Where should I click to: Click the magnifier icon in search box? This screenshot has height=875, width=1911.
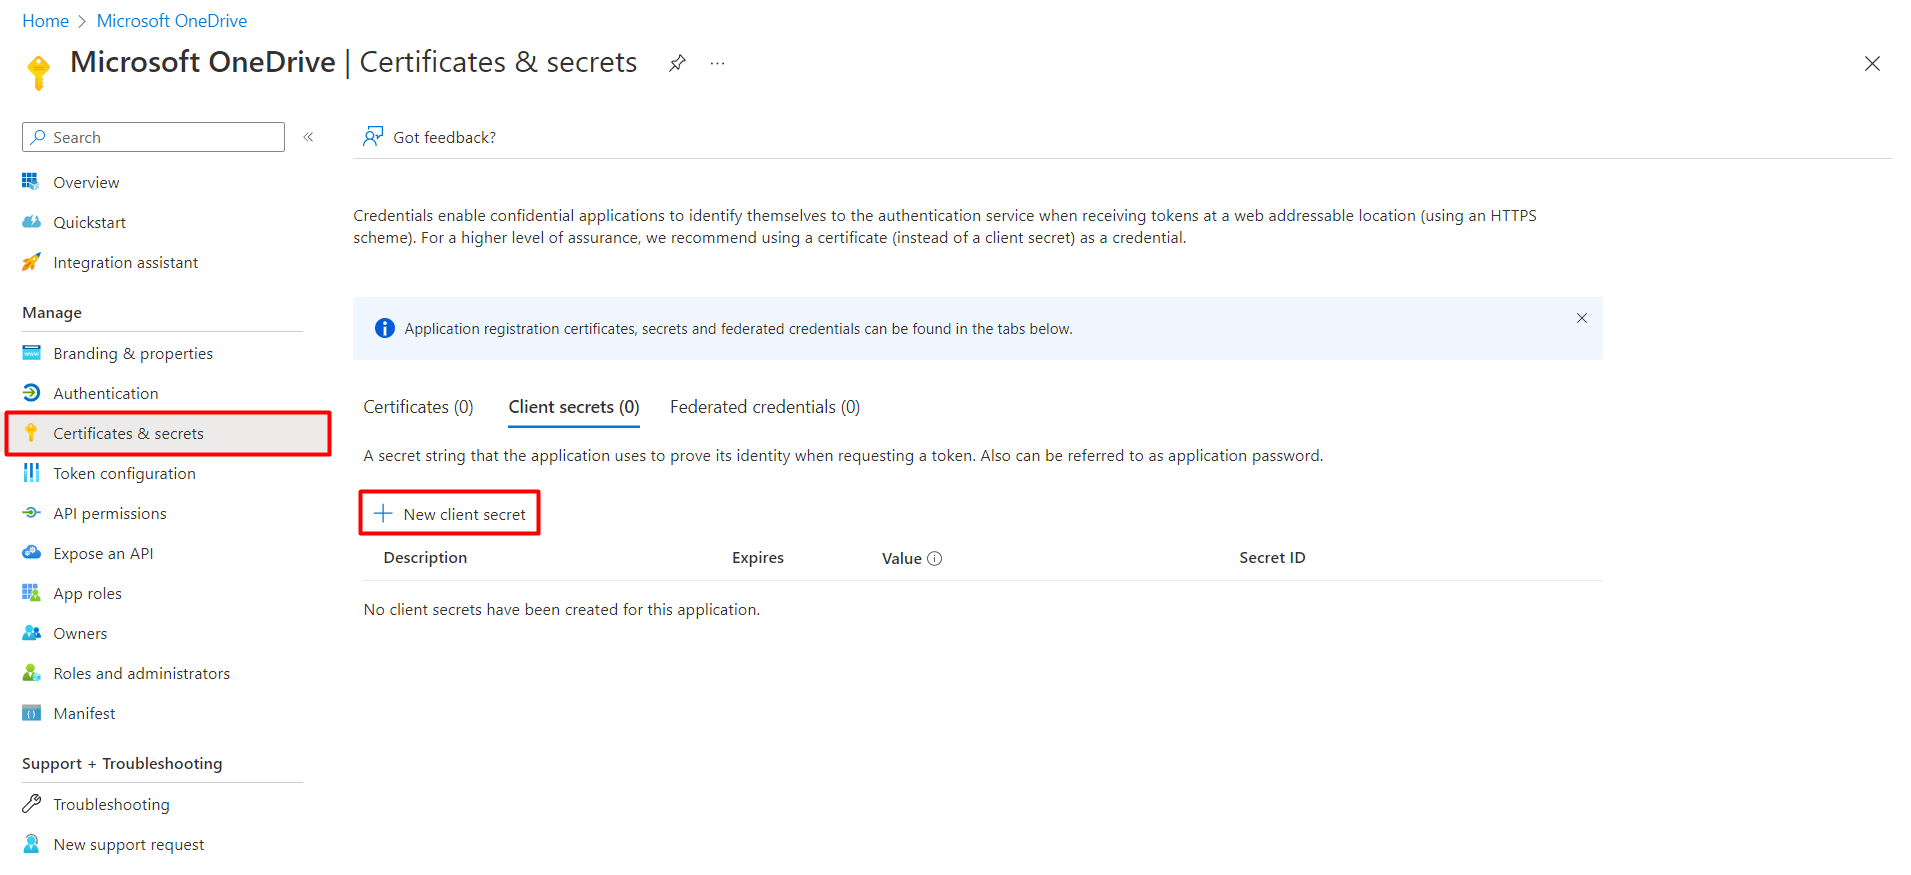pos(38,137)
